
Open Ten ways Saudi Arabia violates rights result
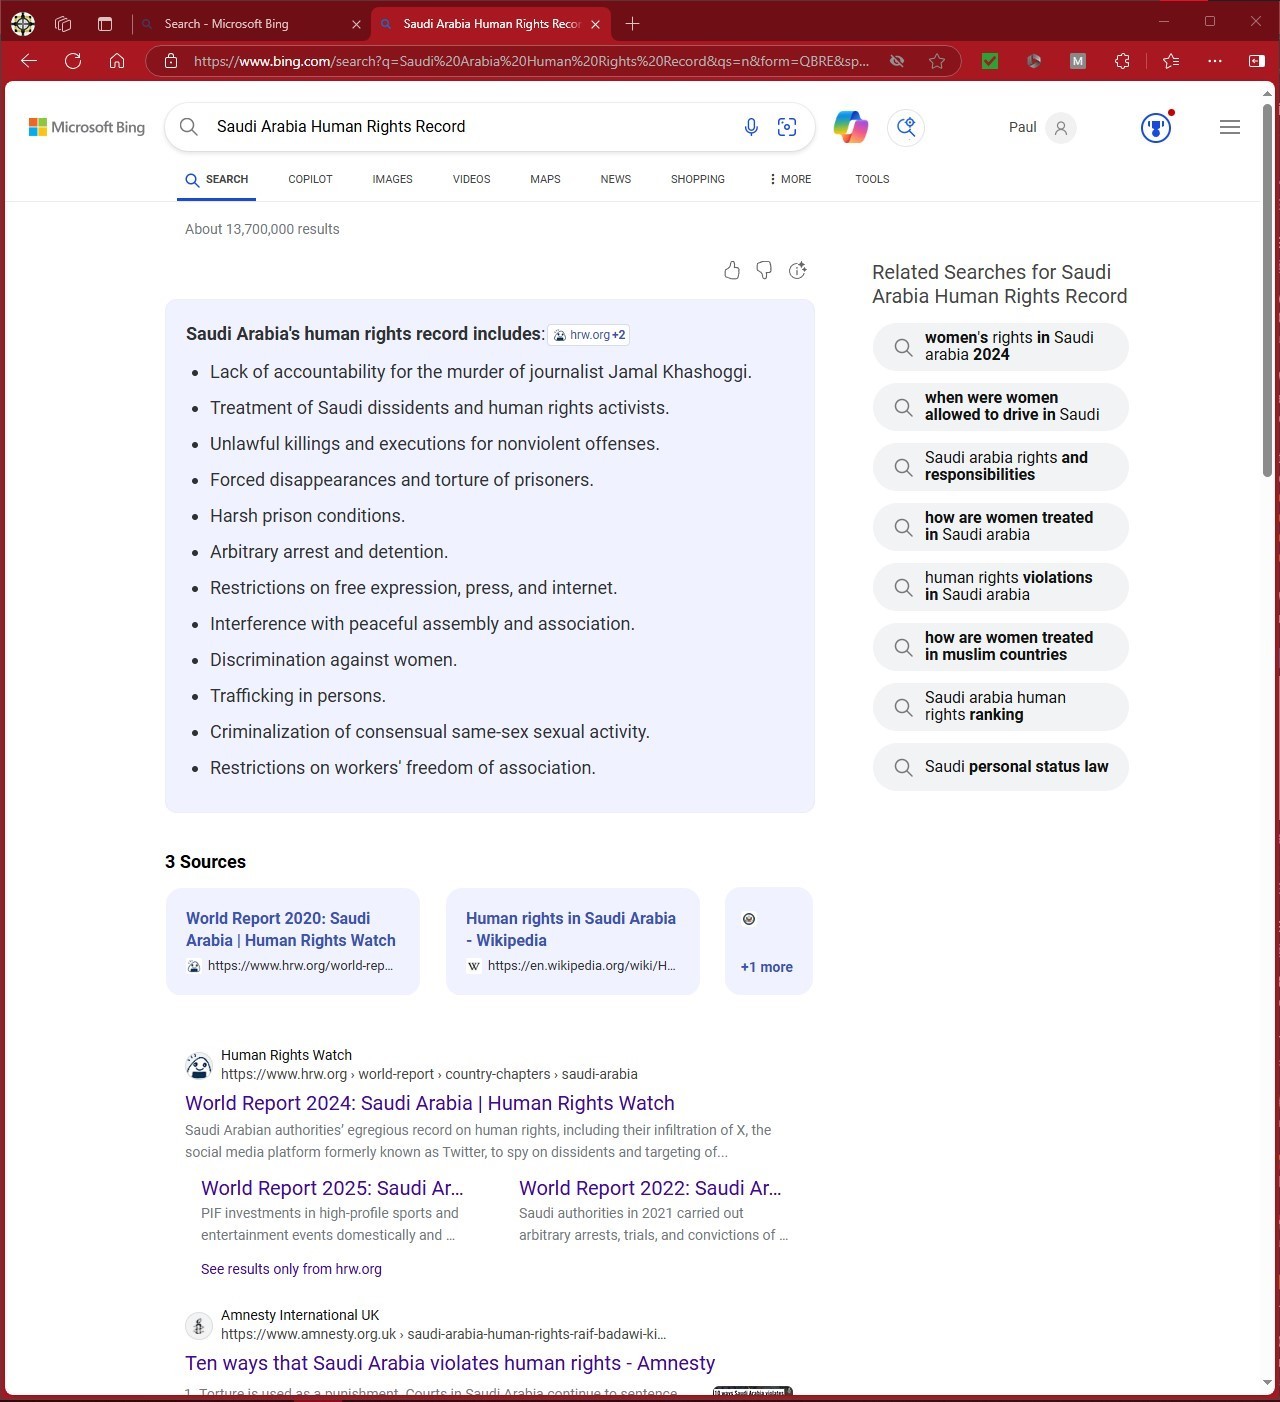450,1363
